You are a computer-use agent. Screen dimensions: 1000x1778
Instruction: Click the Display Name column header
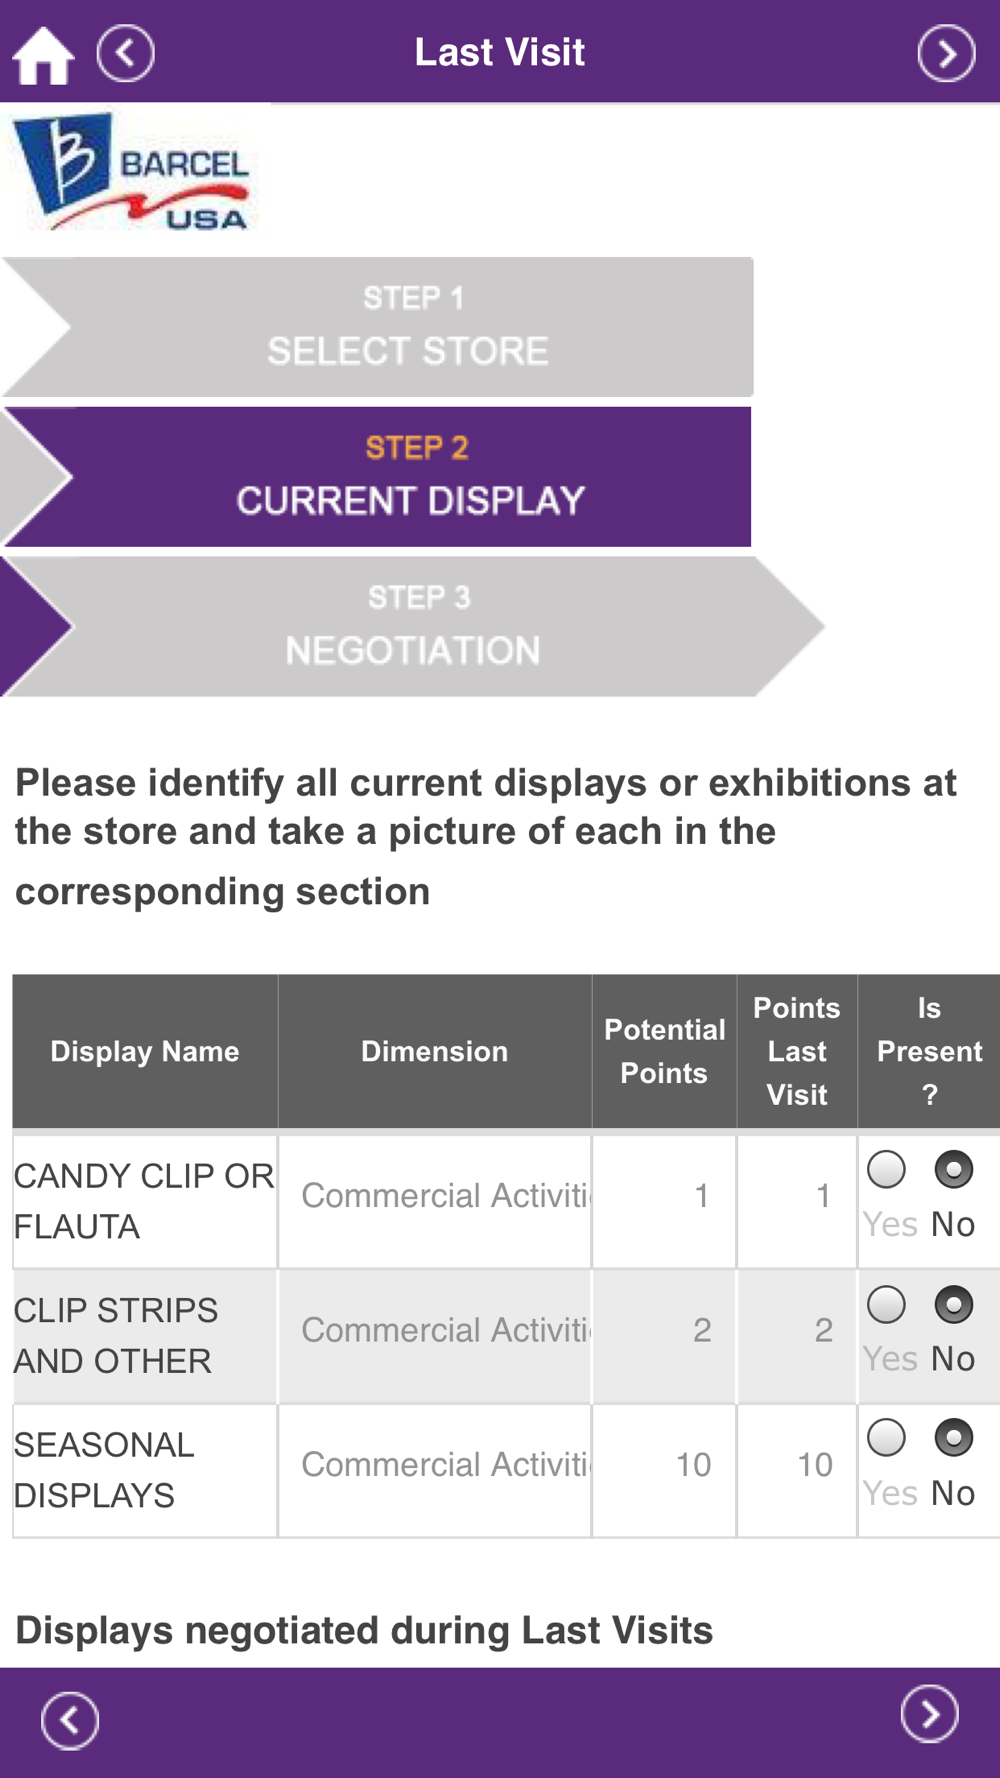(145, 1051)
